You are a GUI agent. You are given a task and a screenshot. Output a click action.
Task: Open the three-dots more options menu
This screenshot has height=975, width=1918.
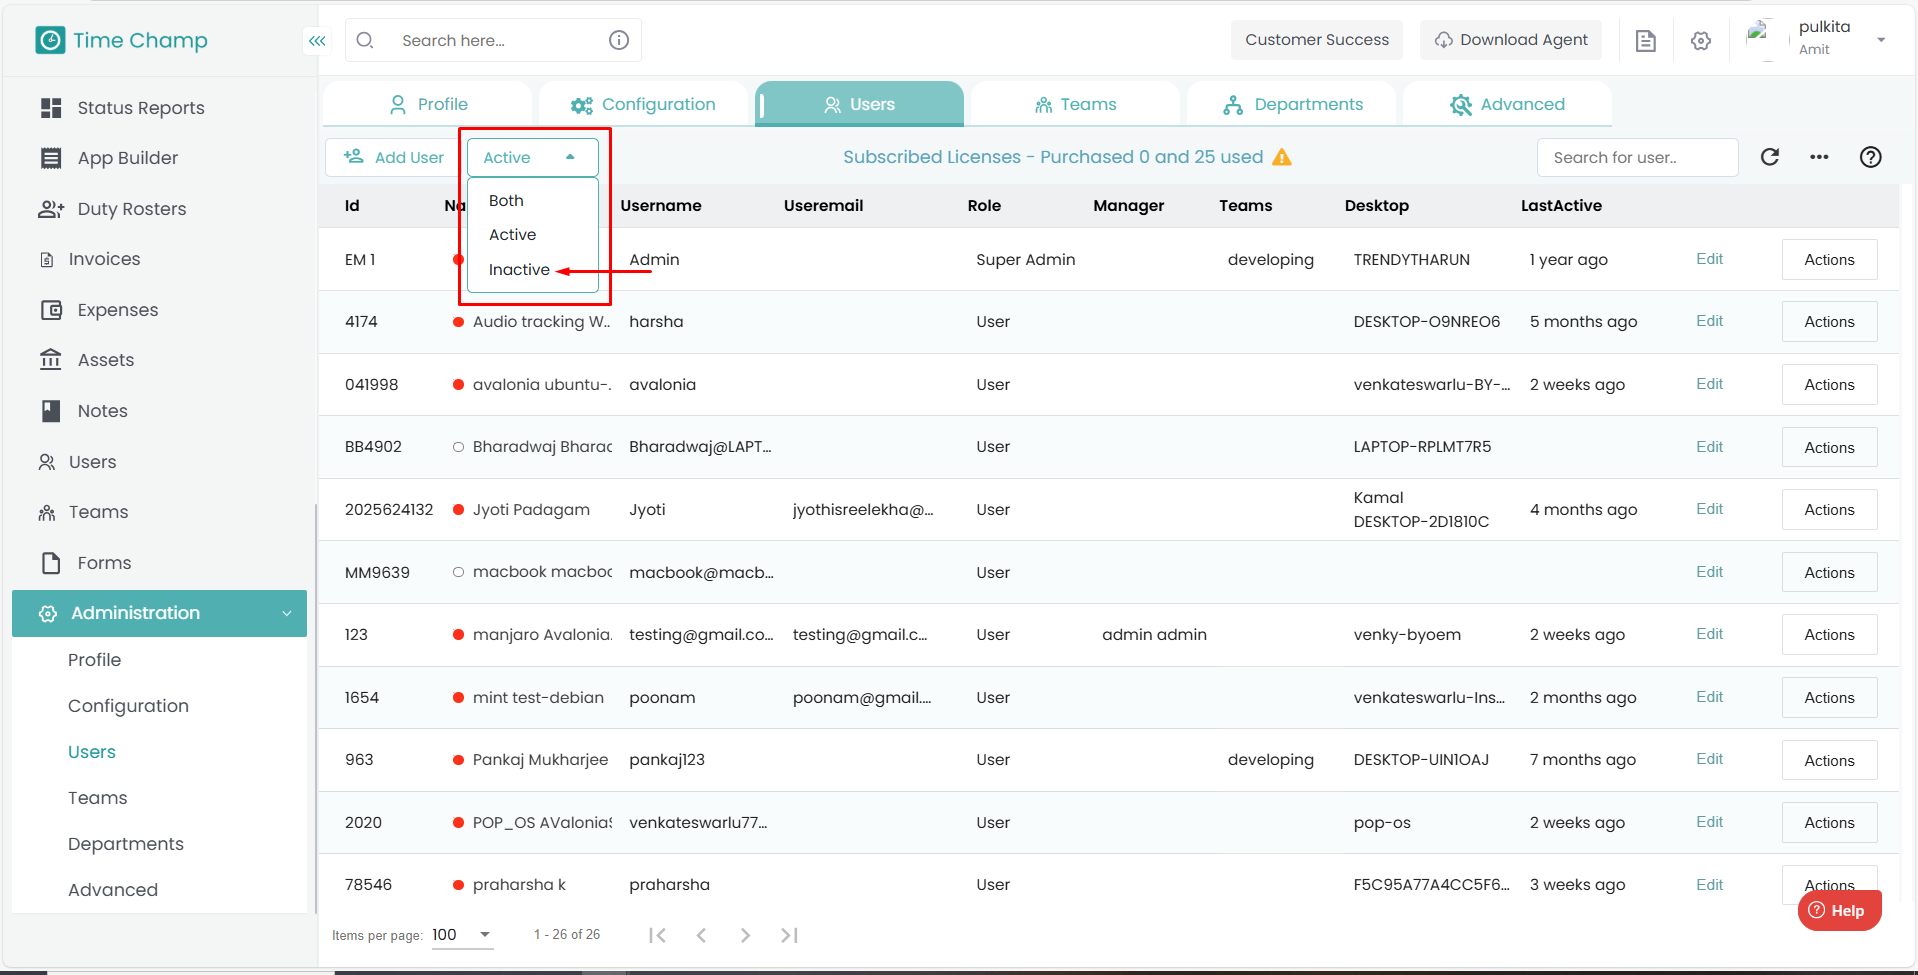click(x=1819, y=157)
